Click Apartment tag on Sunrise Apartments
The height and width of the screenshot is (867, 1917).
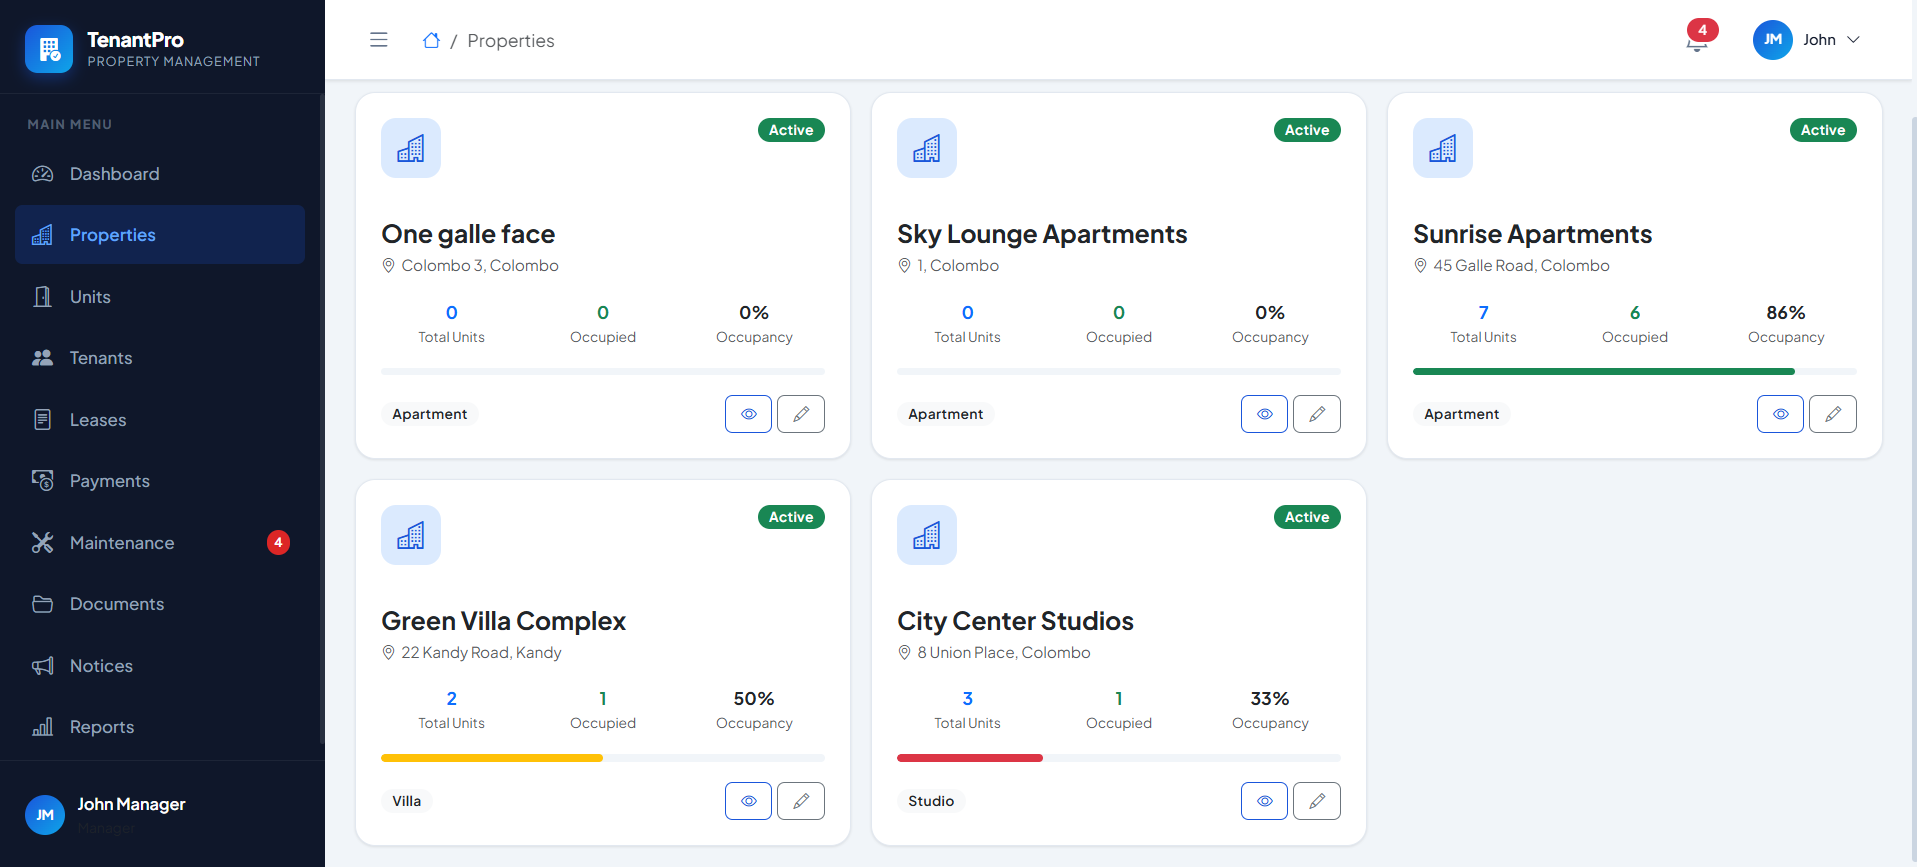coord(1461,414)
